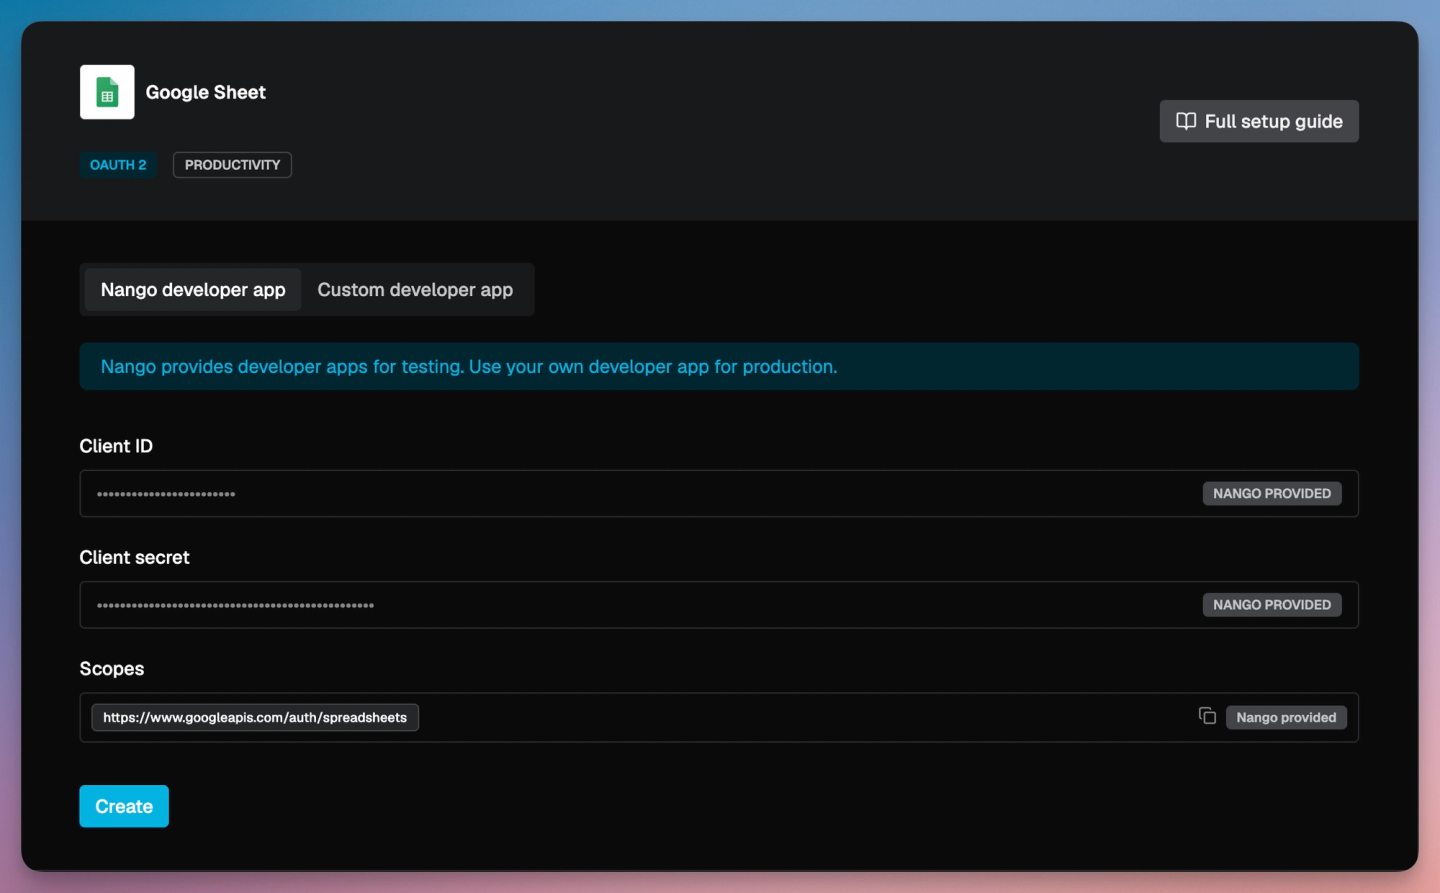Click the Create button
1440x893 pixels.
[x=124, y=806]
